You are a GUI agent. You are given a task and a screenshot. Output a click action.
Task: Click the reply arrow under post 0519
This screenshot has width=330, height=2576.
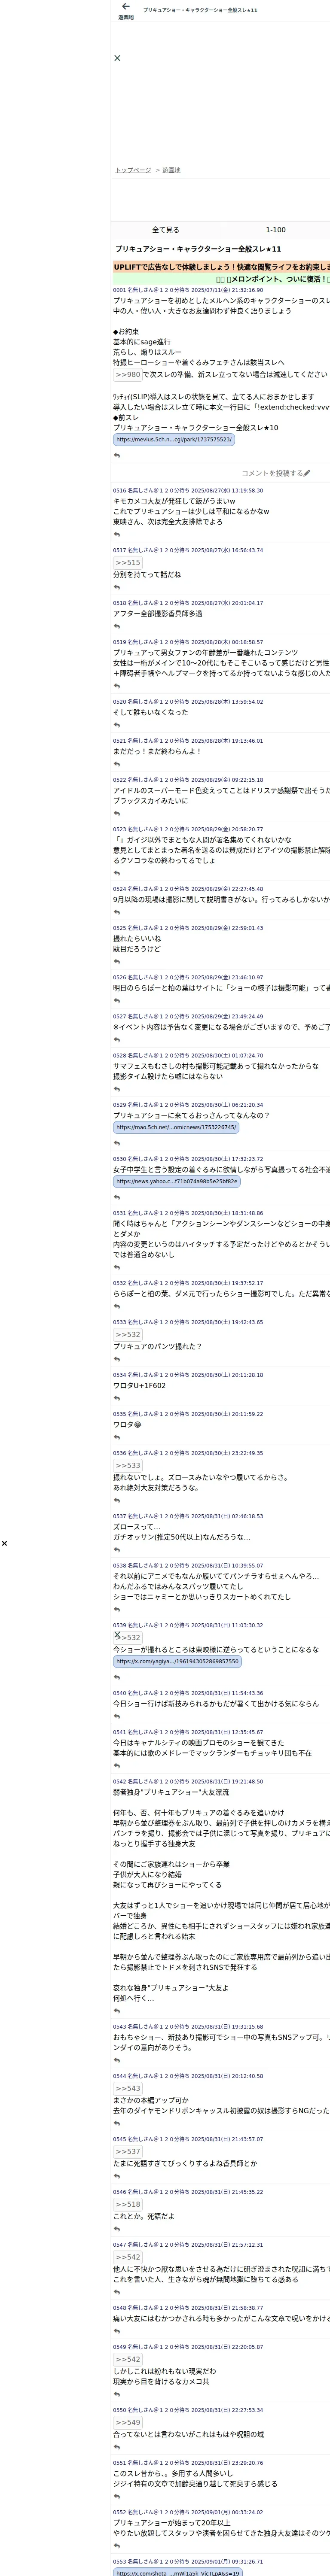[117, 686]
